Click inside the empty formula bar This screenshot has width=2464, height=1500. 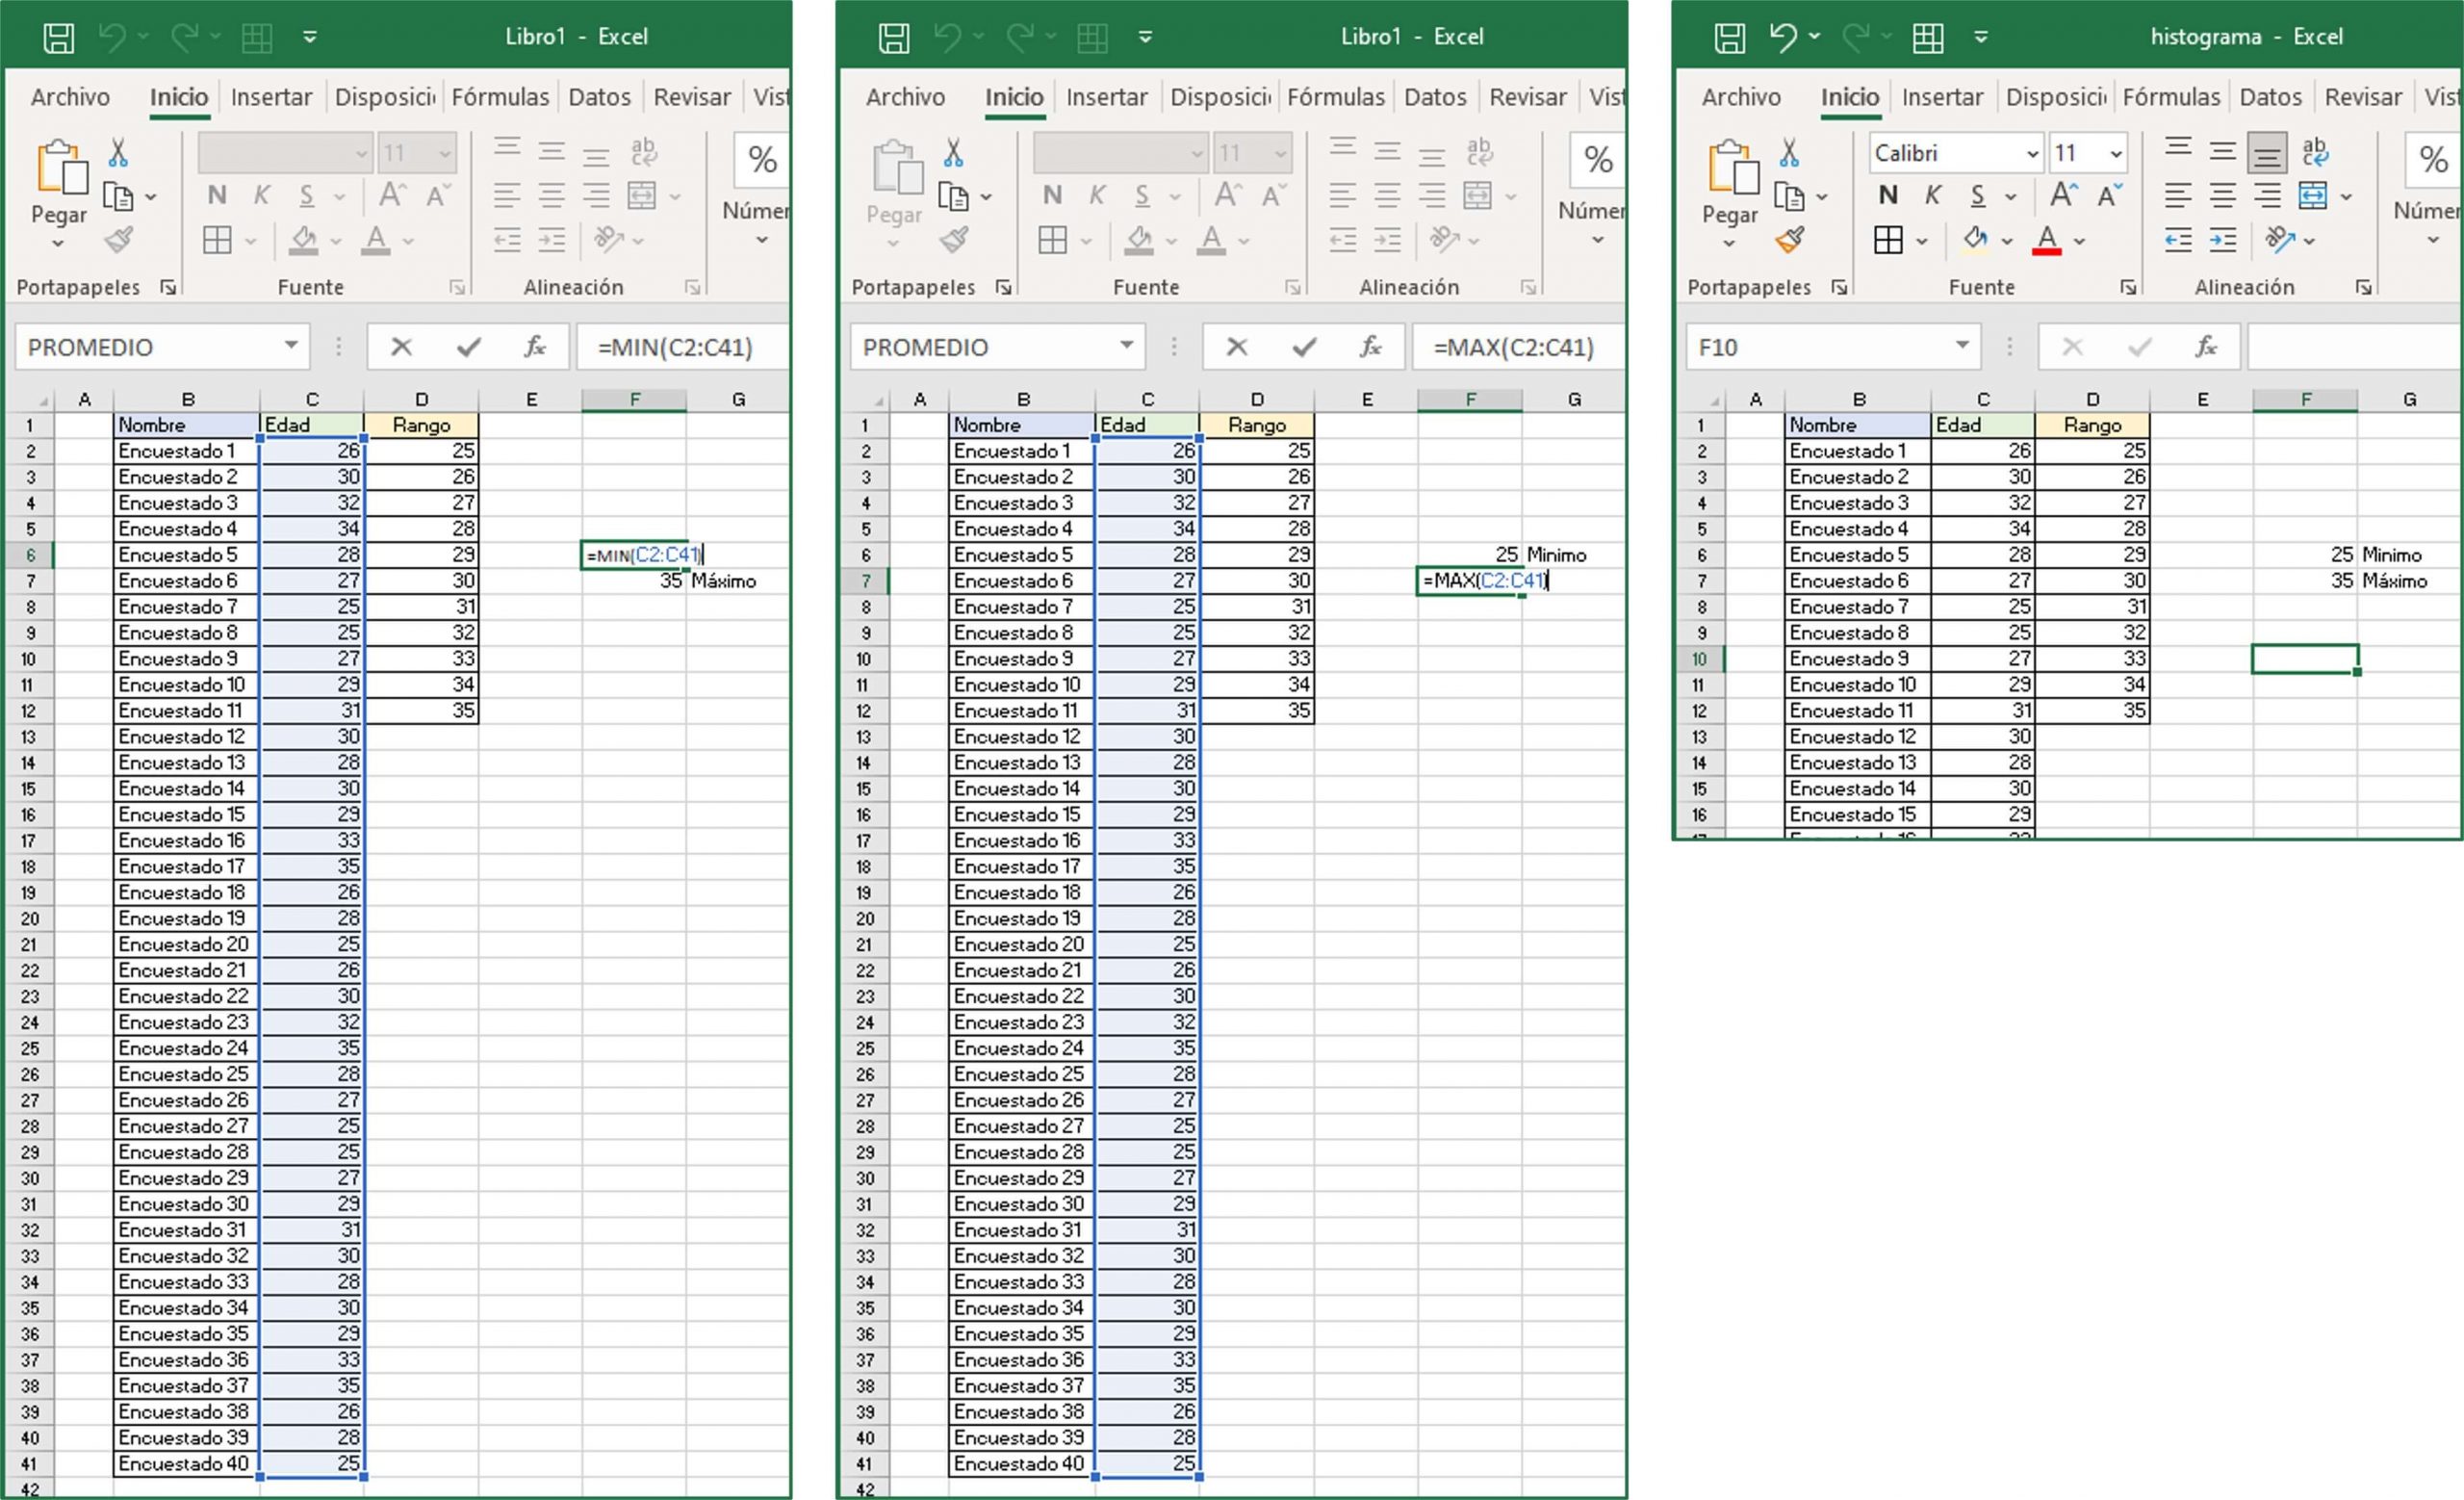pos(2350,347)
